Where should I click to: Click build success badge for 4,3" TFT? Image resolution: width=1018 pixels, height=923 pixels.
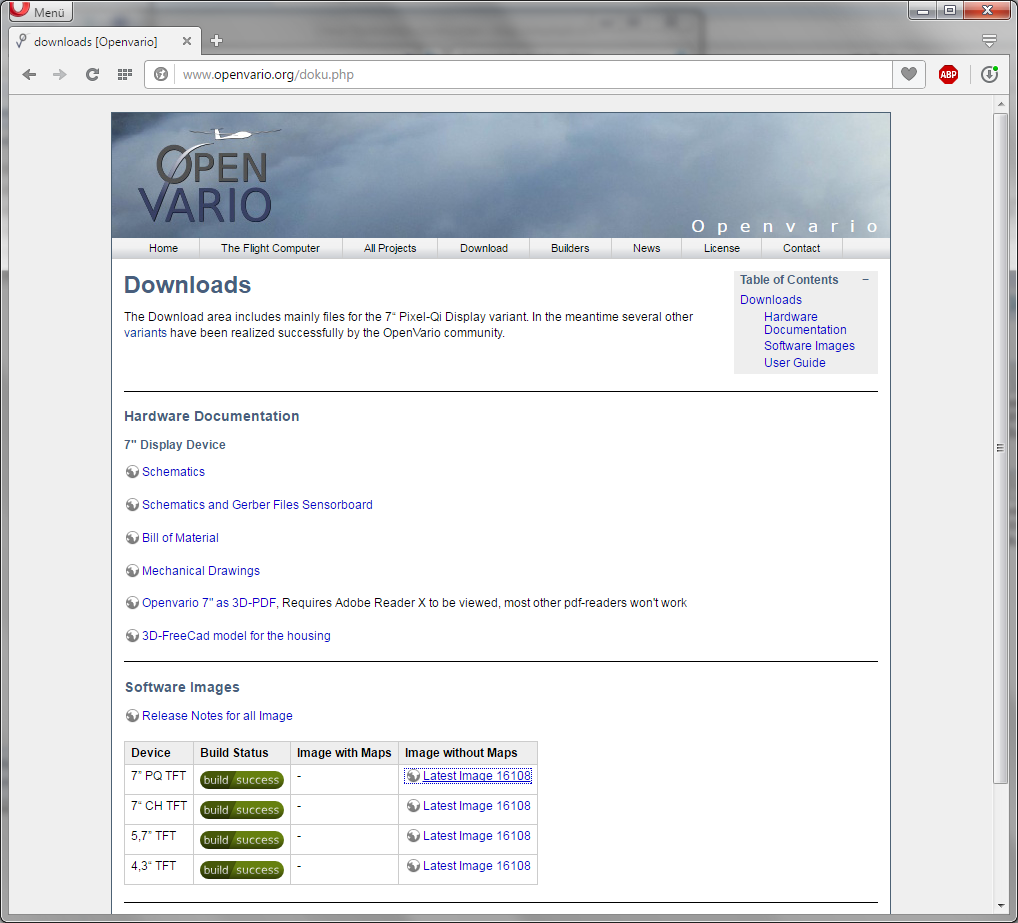pyautogui.click(x=242, y=869)
